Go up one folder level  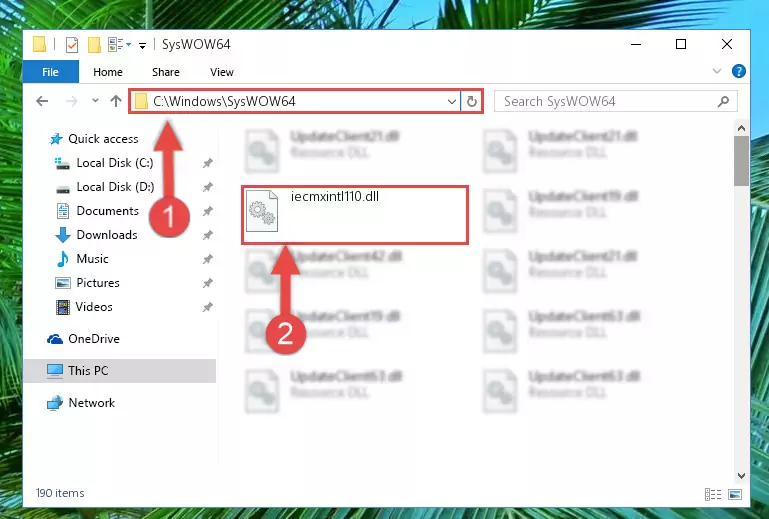[x=116, y=101]
